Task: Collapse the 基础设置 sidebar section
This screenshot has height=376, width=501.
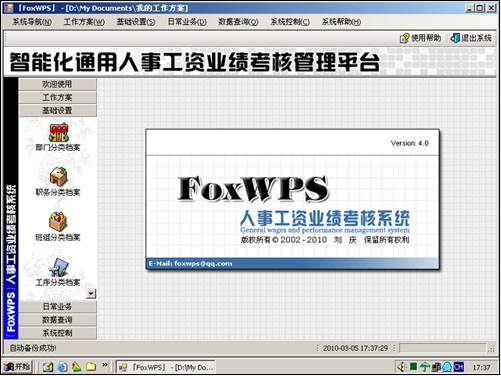Action: click(x=58, y=110)
